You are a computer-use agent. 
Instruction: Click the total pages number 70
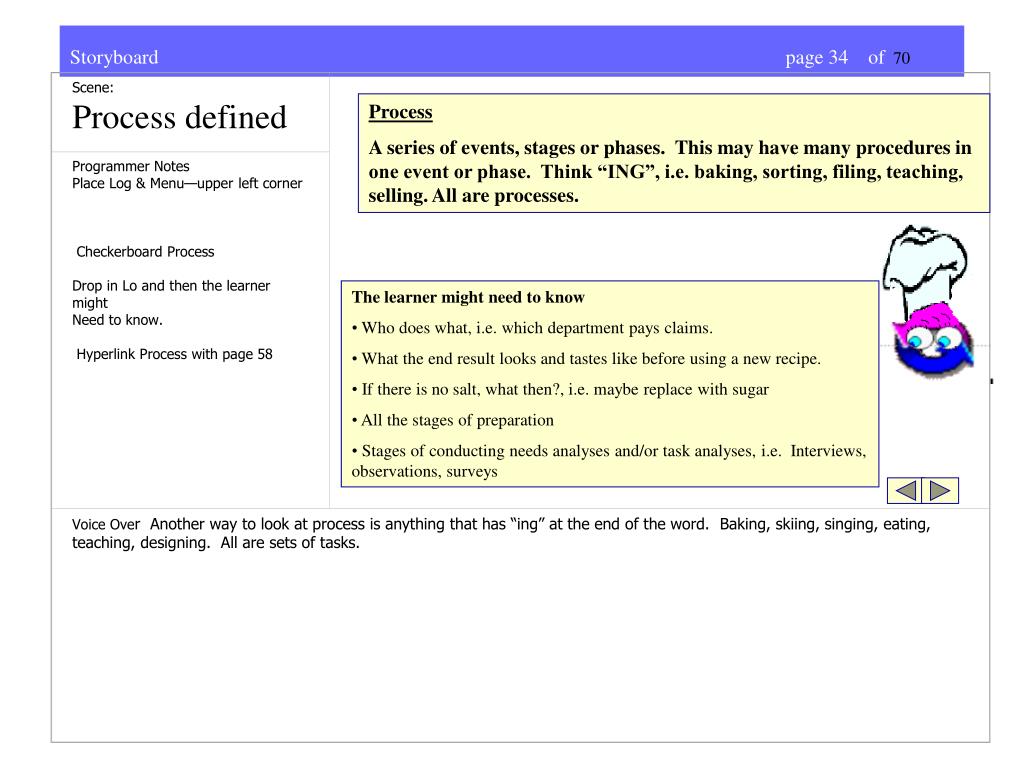(x=901, y=58)
